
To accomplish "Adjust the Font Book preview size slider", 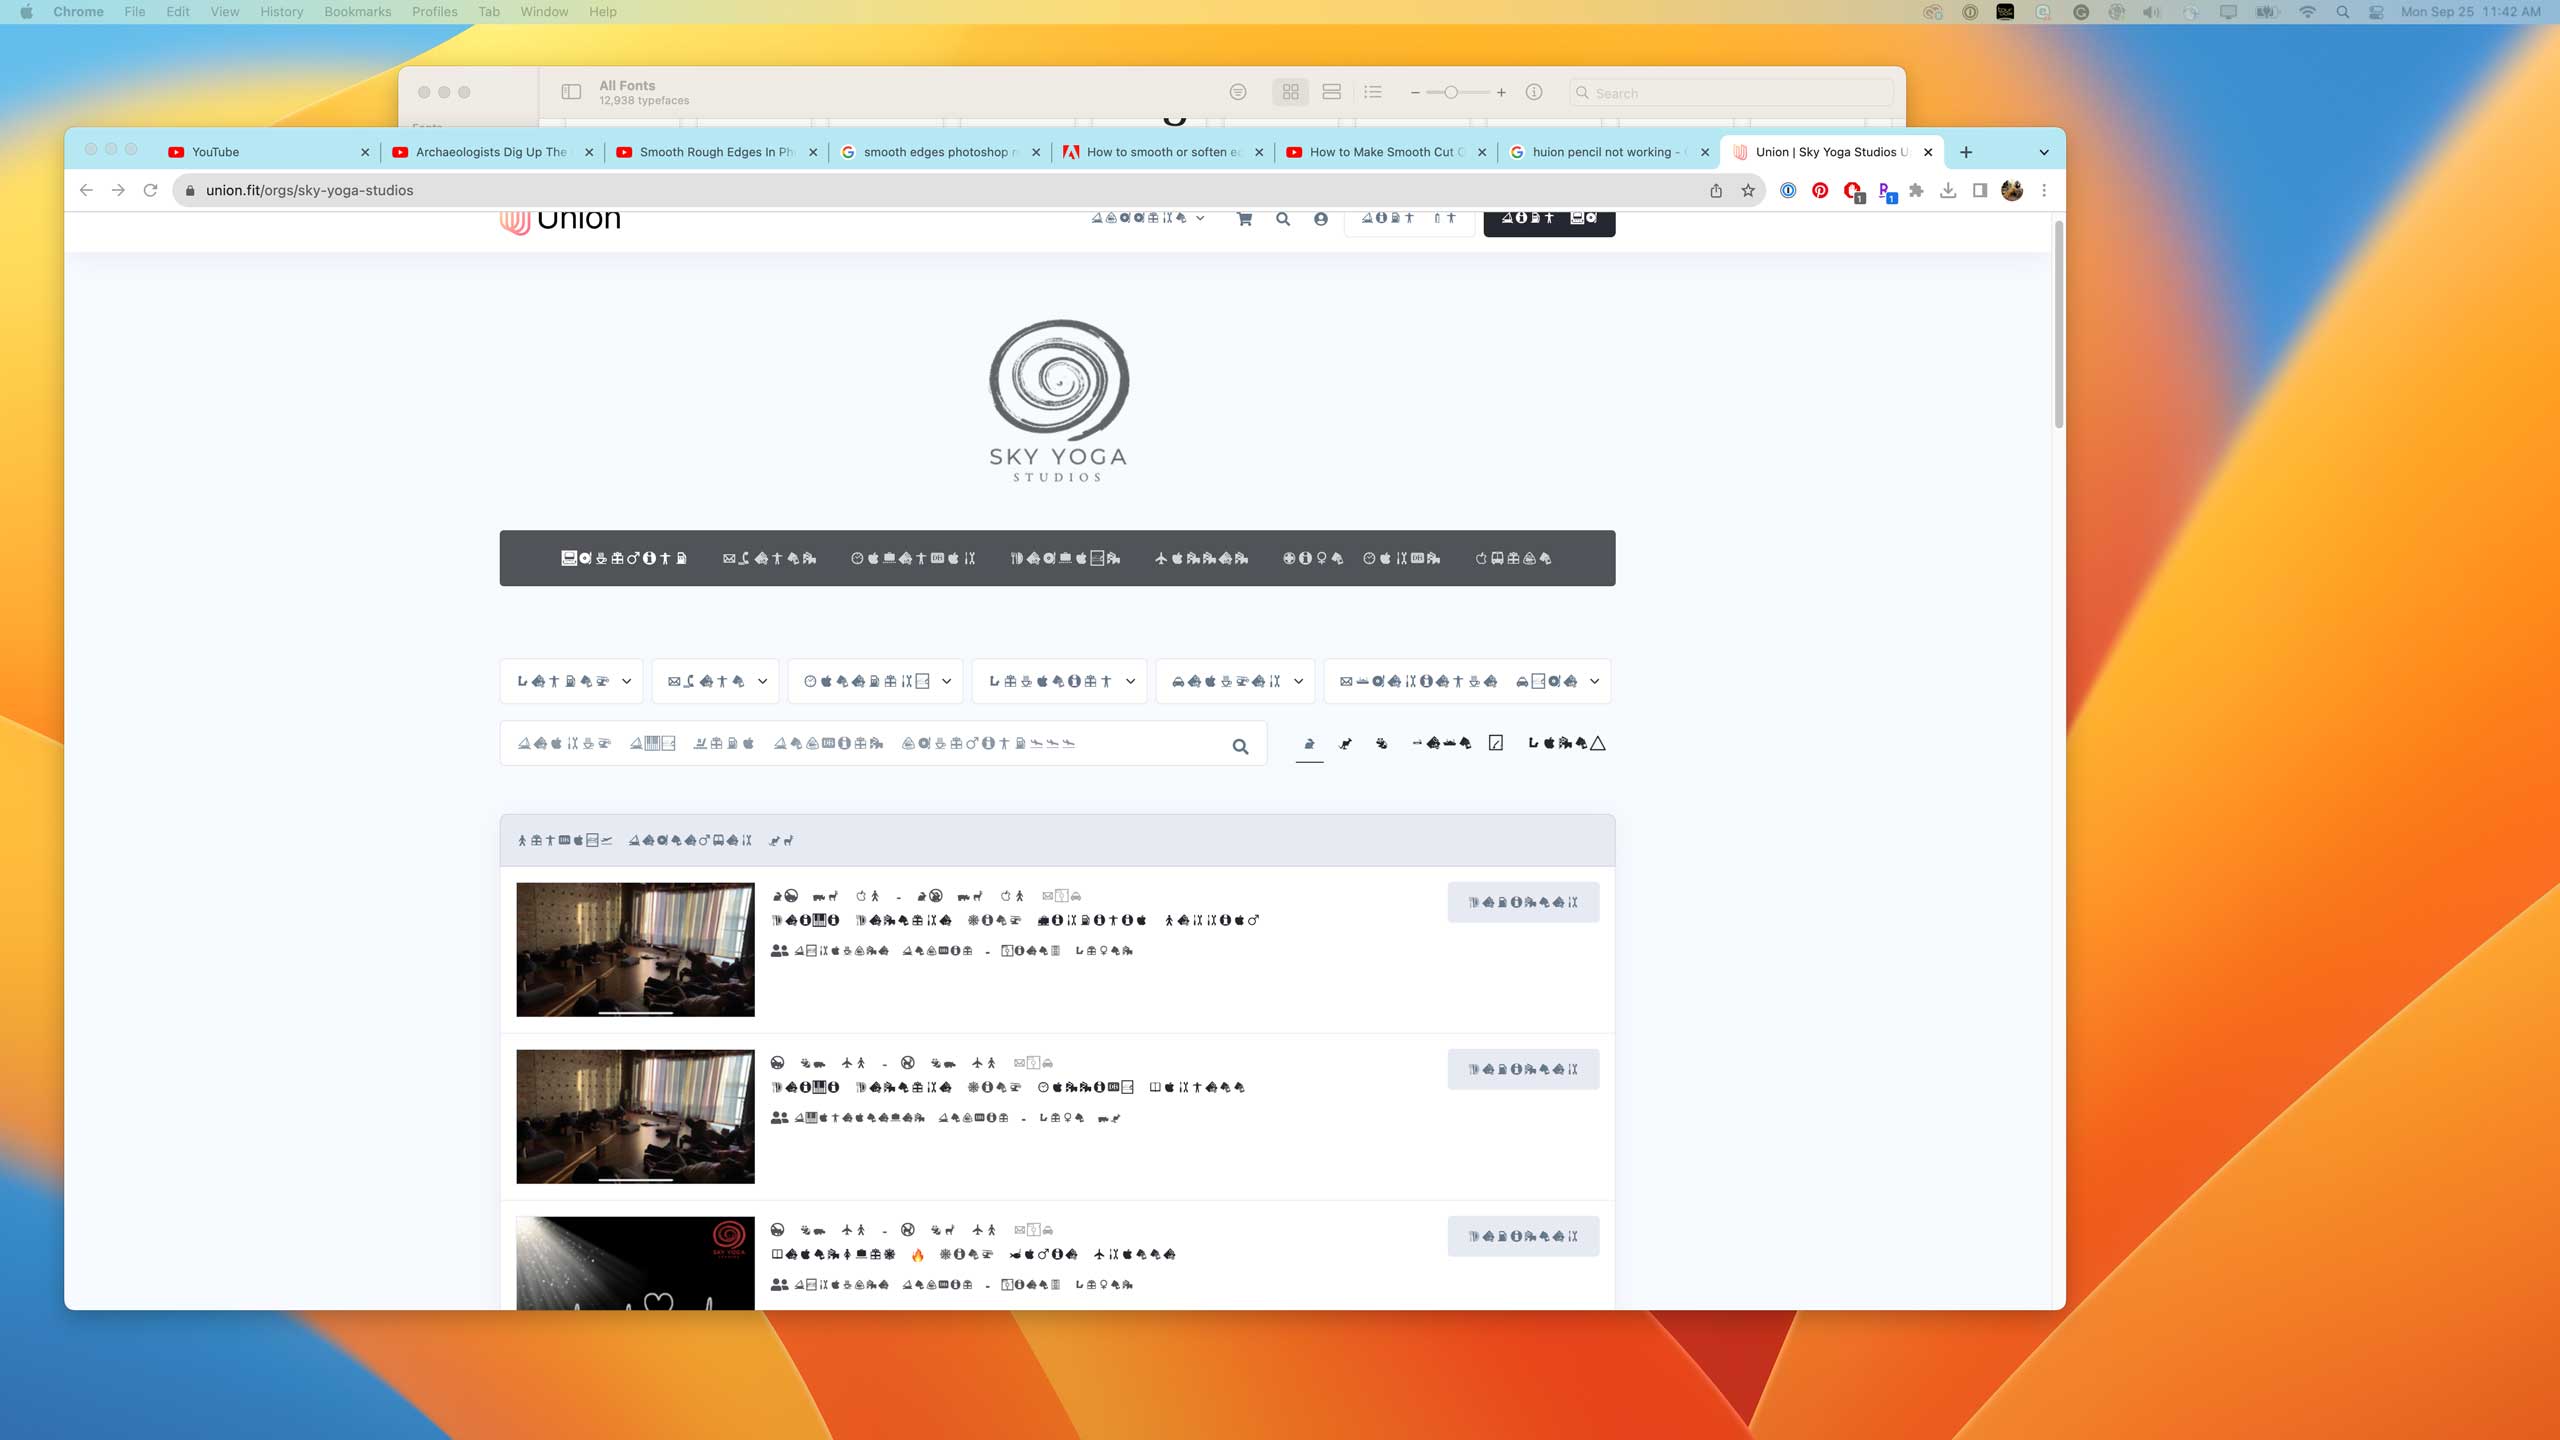I will coord(1450,92).
